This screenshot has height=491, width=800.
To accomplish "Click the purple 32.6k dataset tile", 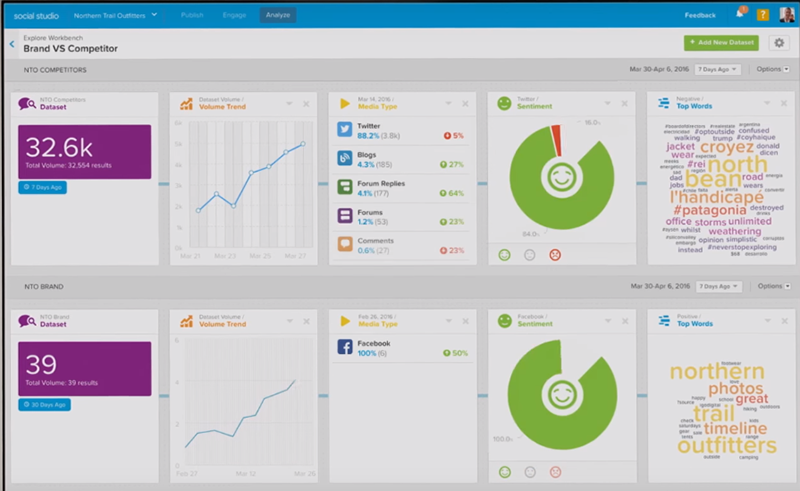I will 84,150.
